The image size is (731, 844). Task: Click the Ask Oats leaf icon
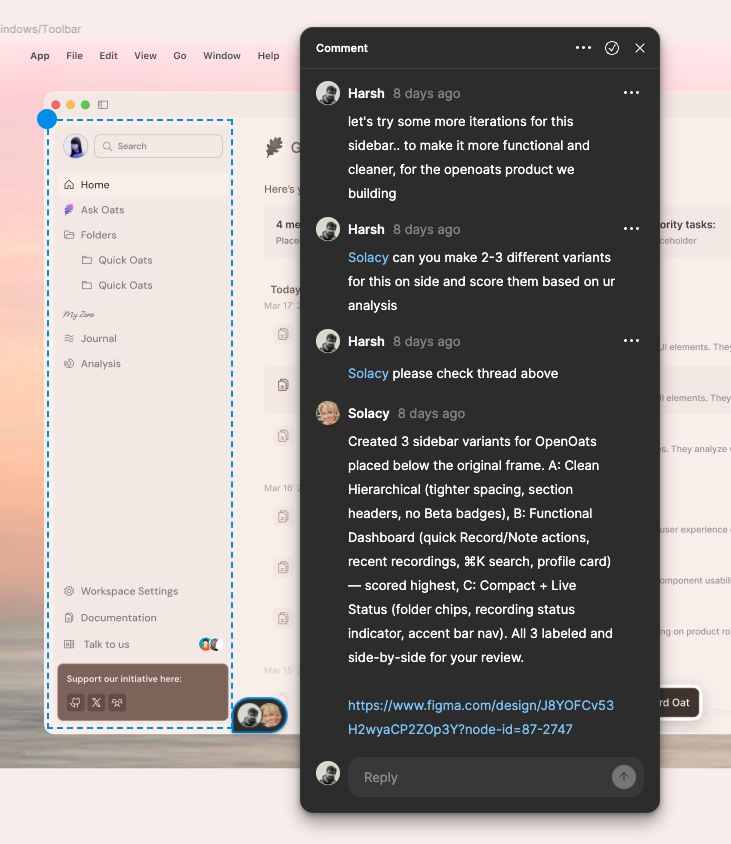(69, 209)
